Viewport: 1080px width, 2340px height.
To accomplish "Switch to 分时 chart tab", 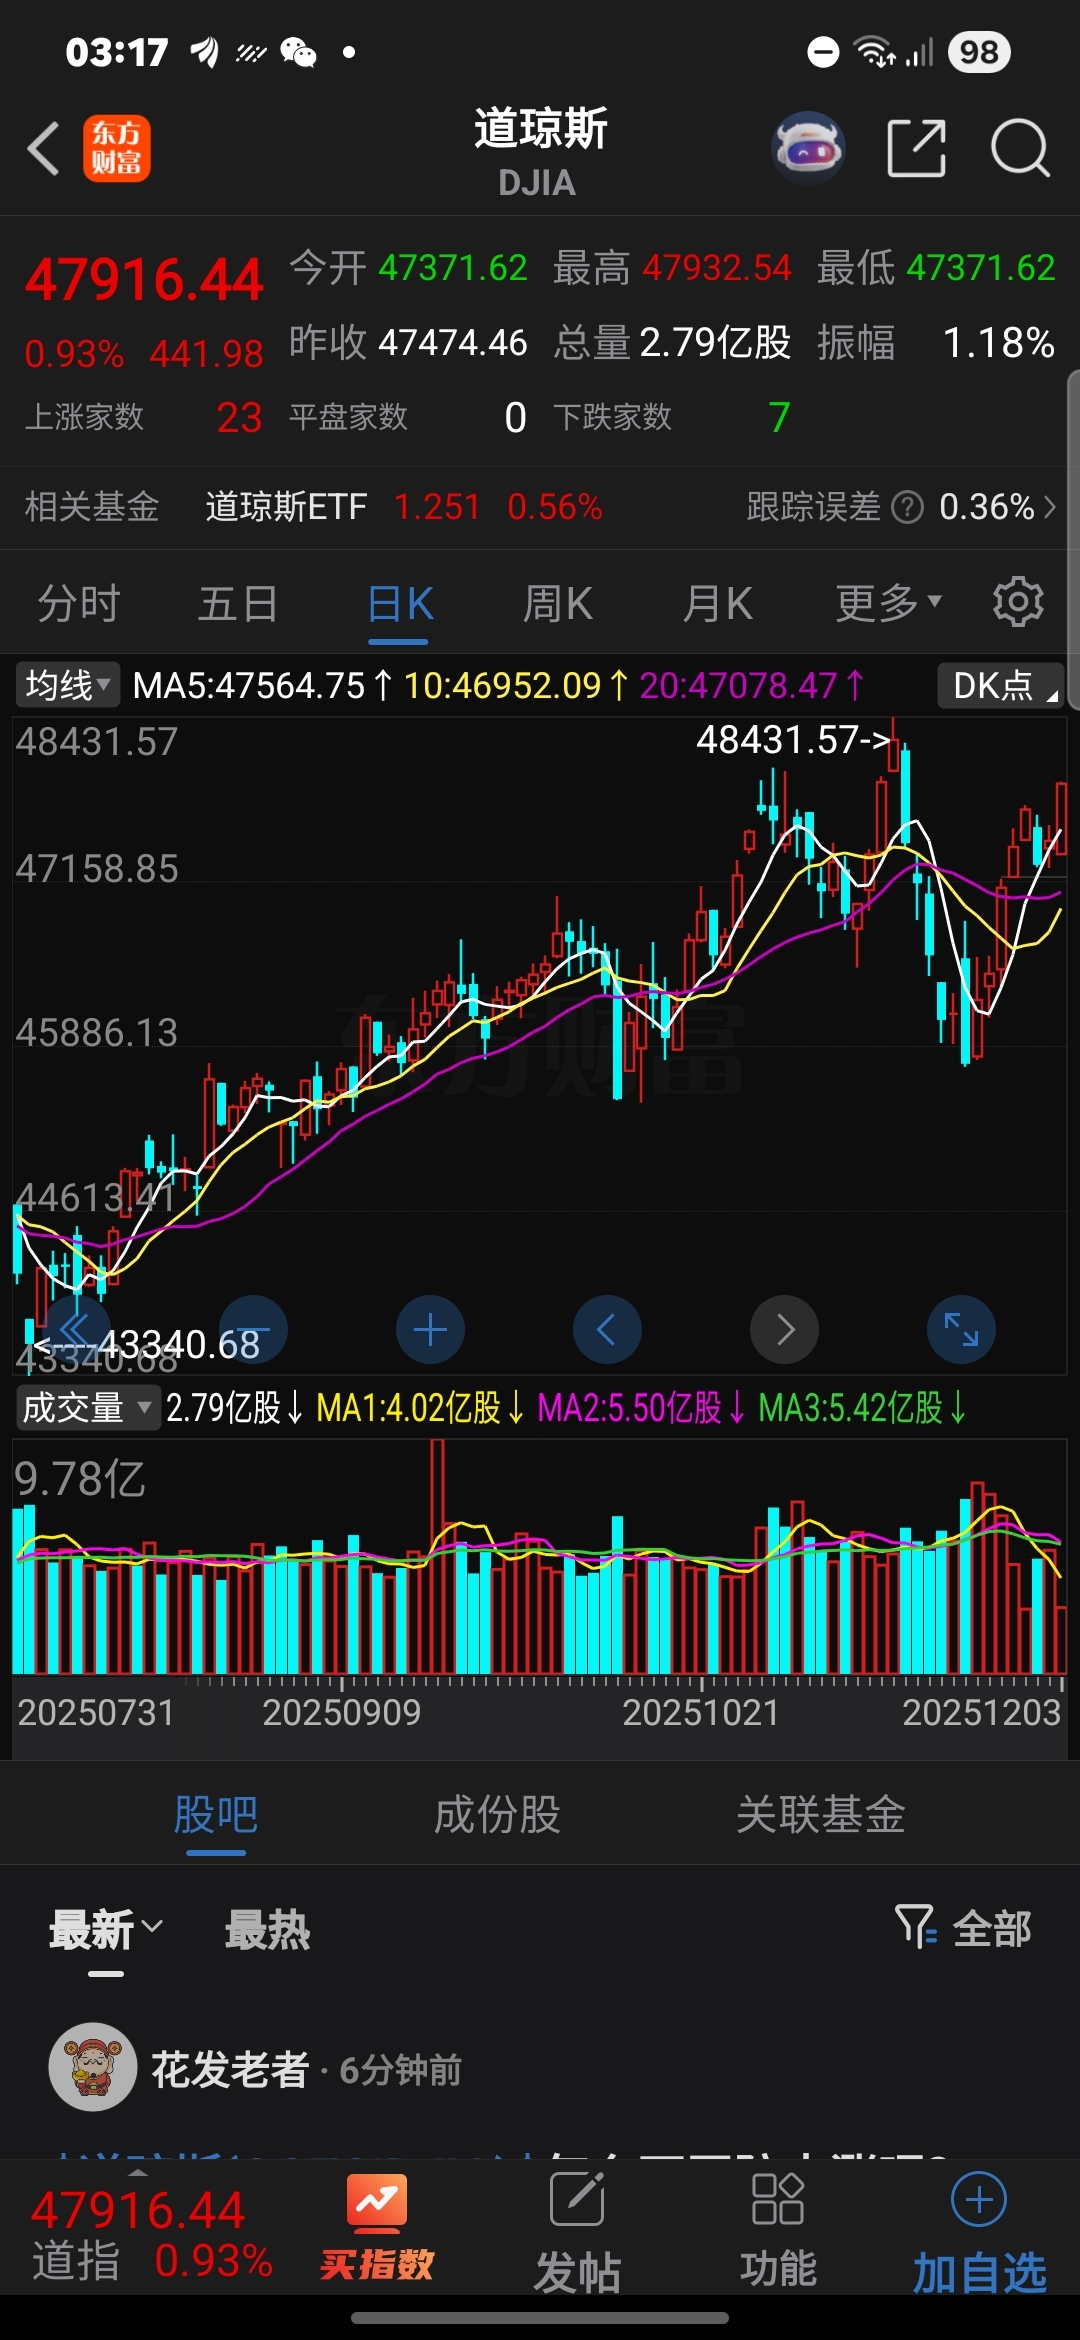I will pyautogui.click(x=79, y=603).
